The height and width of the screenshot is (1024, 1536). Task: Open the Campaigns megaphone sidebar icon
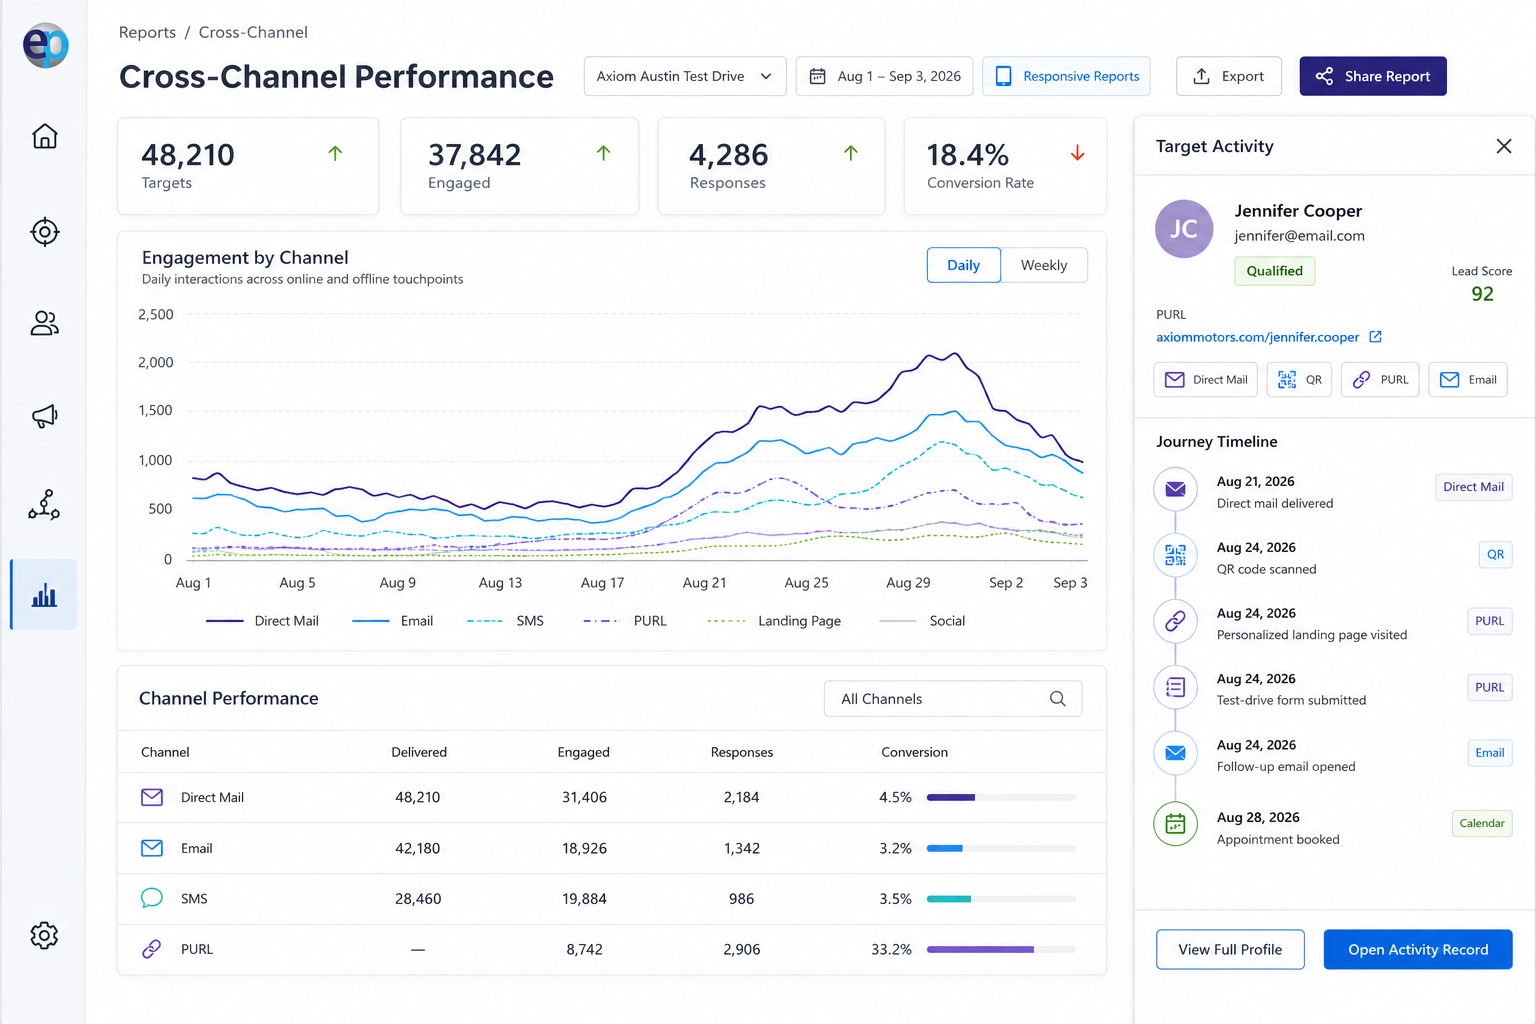(x=45, y=416)
